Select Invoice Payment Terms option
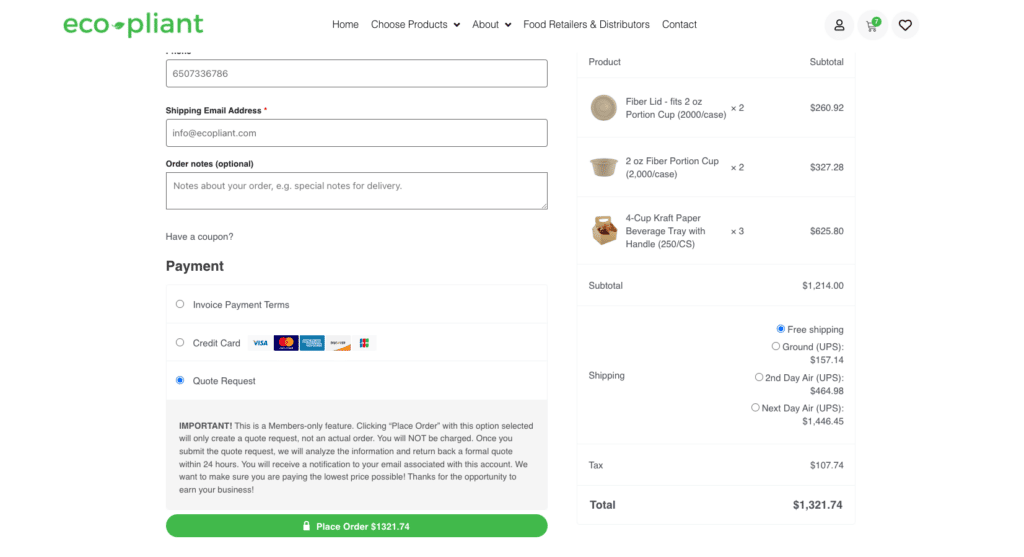Viewport: 1024px width, 557px height. (180, 304)
